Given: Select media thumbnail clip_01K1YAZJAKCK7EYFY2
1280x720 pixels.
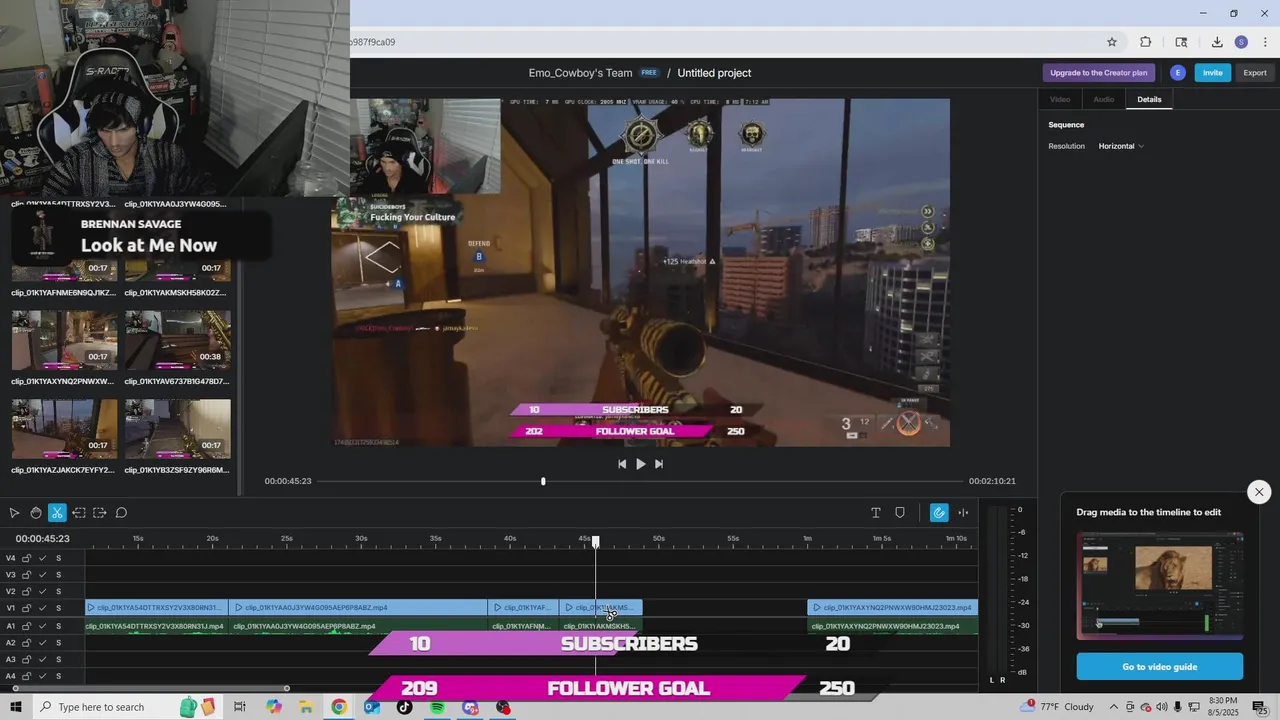Looking at the screenshot, I should point(64,429).
